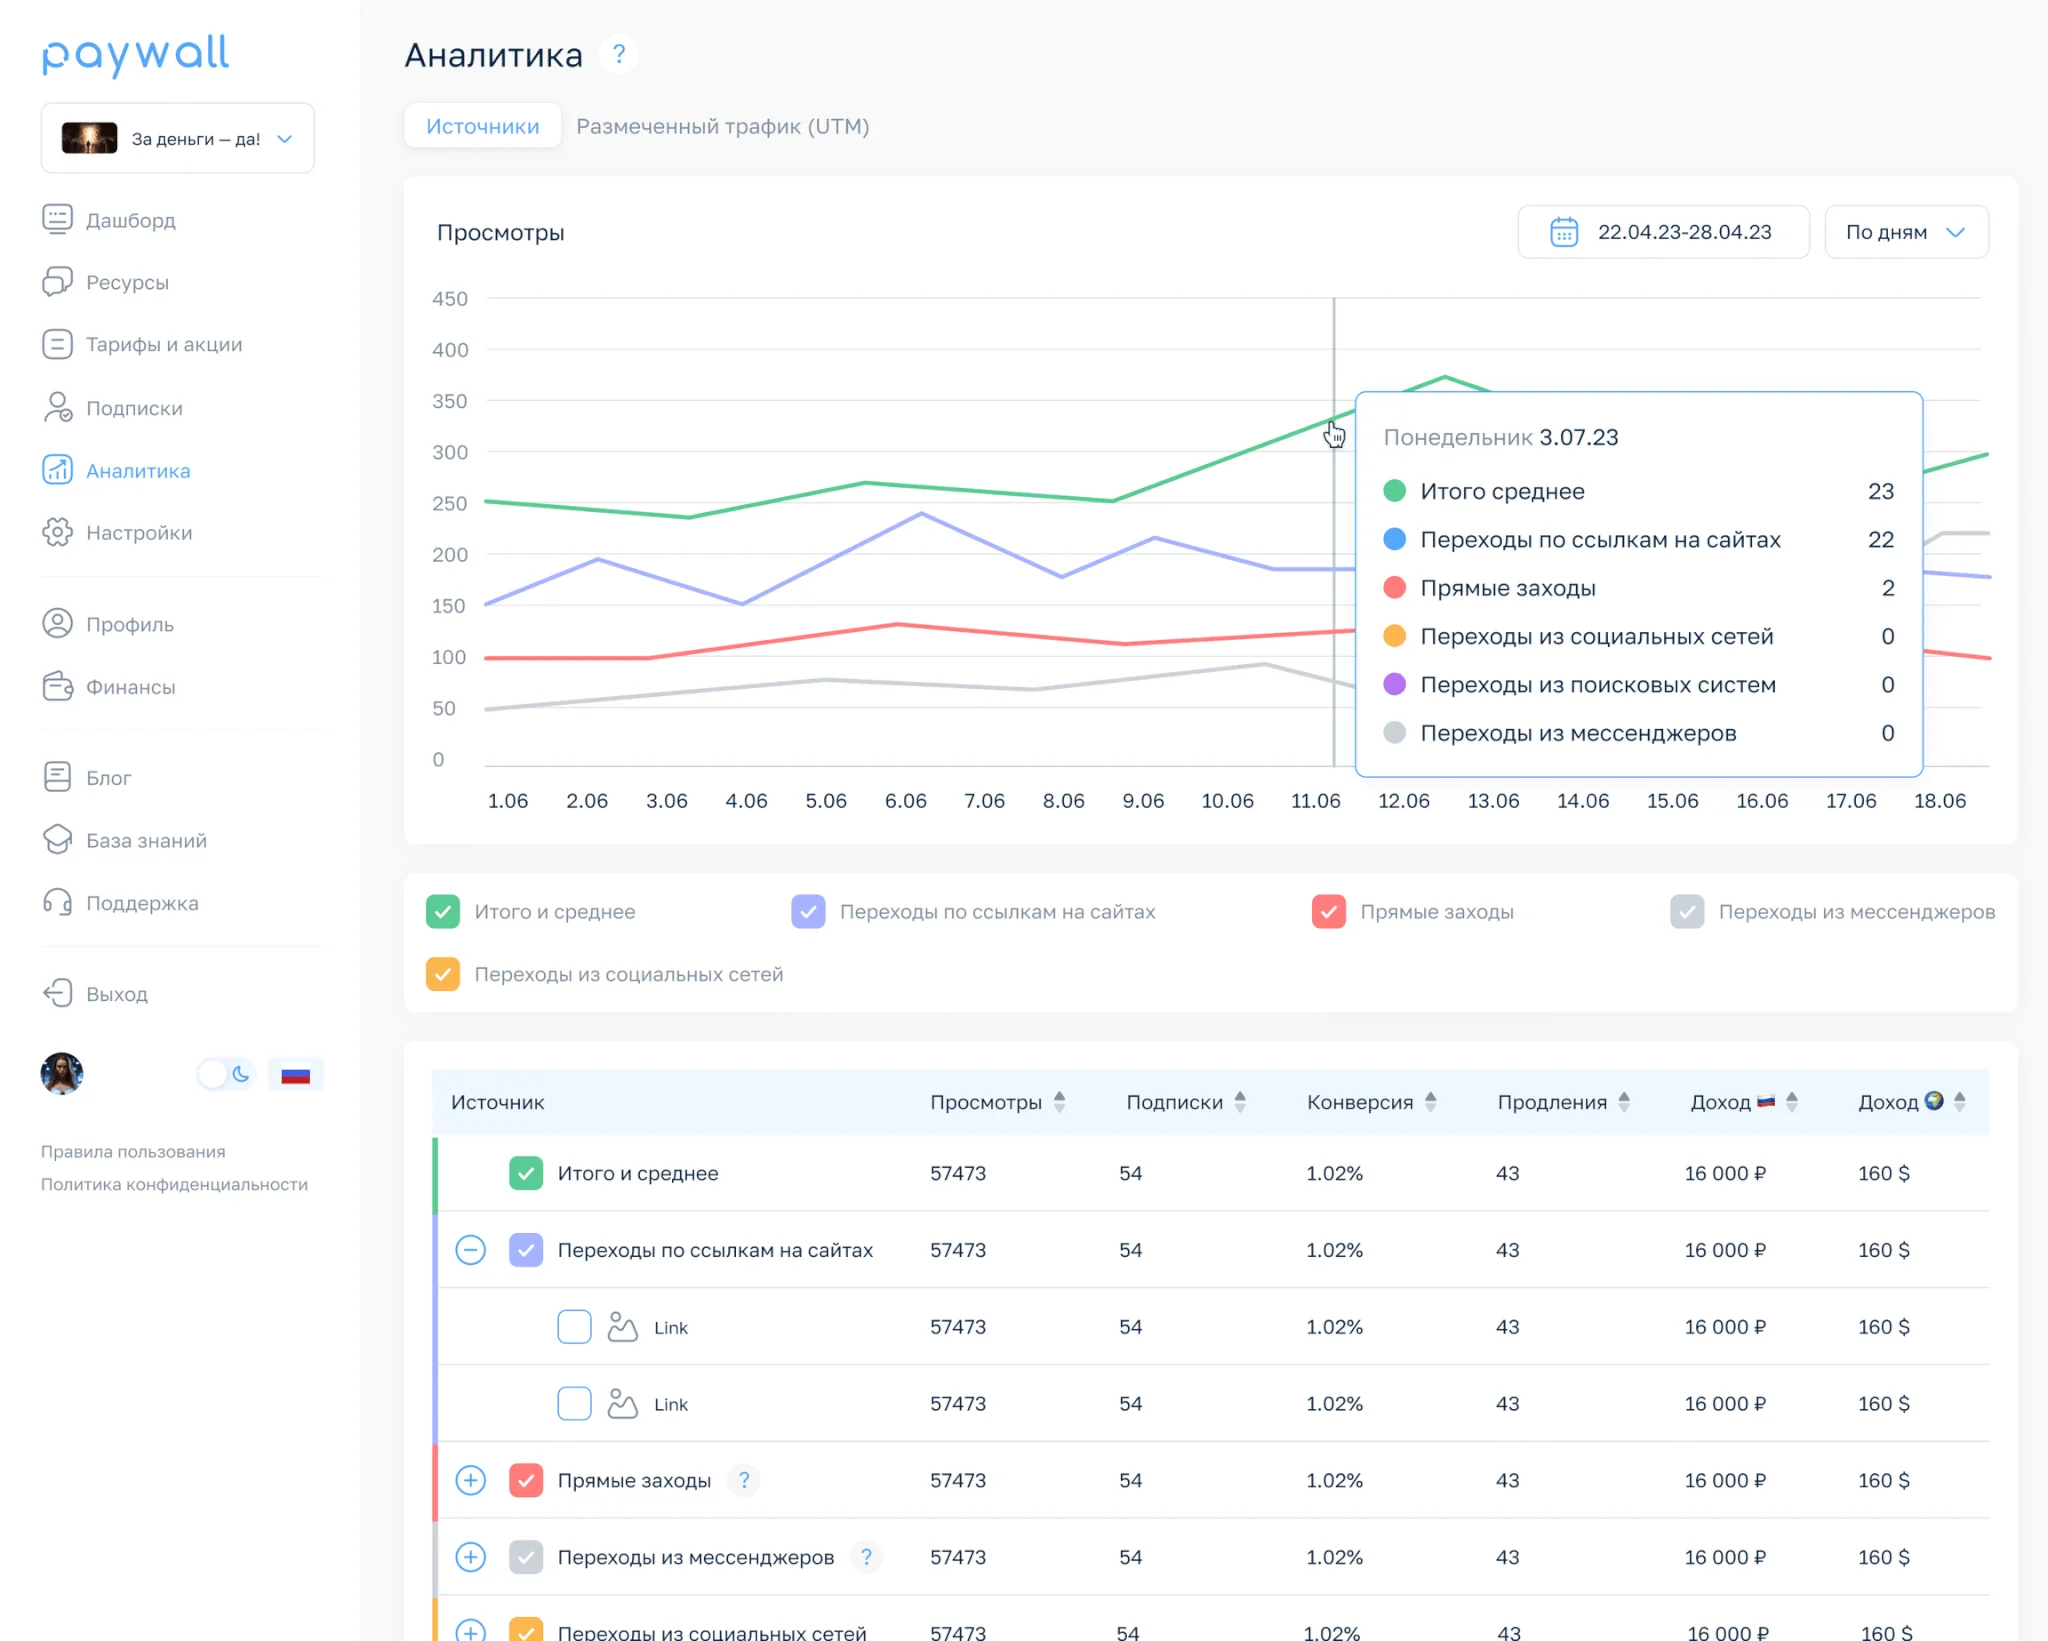Select the Источники tab
This screenshot has width=2048, height=1641.
point(482,126)
